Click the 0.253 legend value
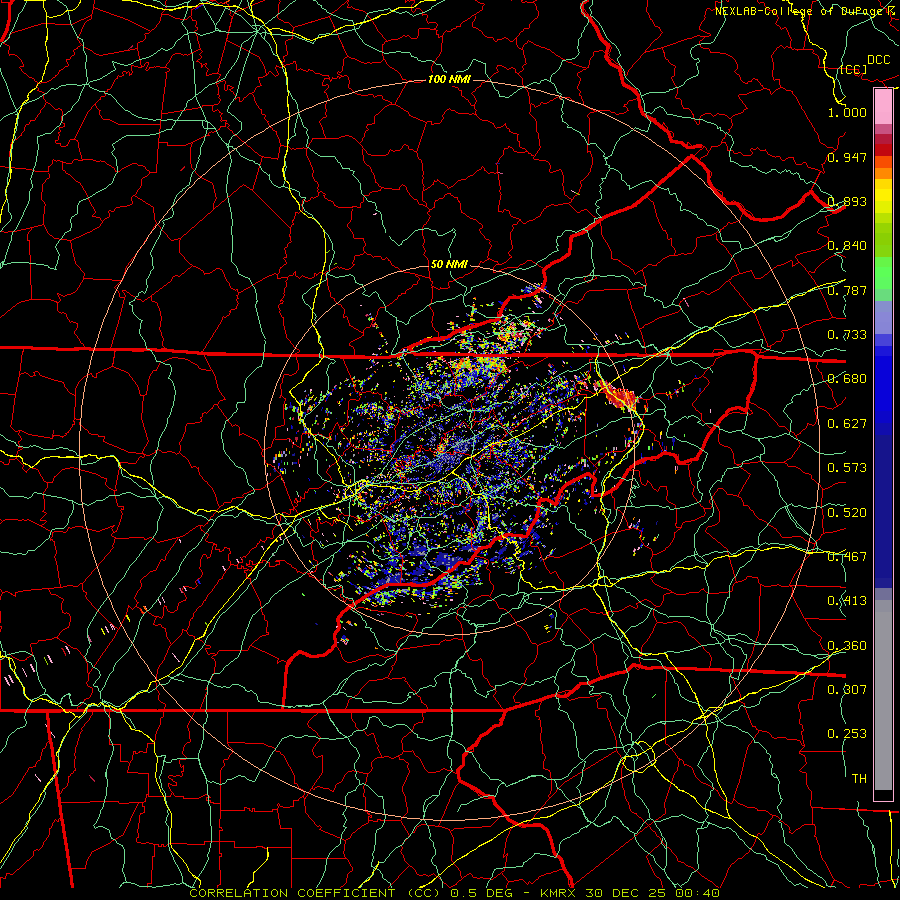The height and width of the screenshot is (900, 900). [847, 734]
